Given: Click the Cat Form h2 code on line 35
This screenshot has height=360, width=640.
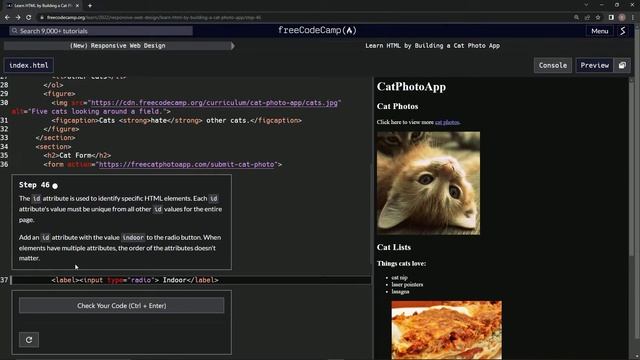Looking at the screenshot, I should [77, 156].
